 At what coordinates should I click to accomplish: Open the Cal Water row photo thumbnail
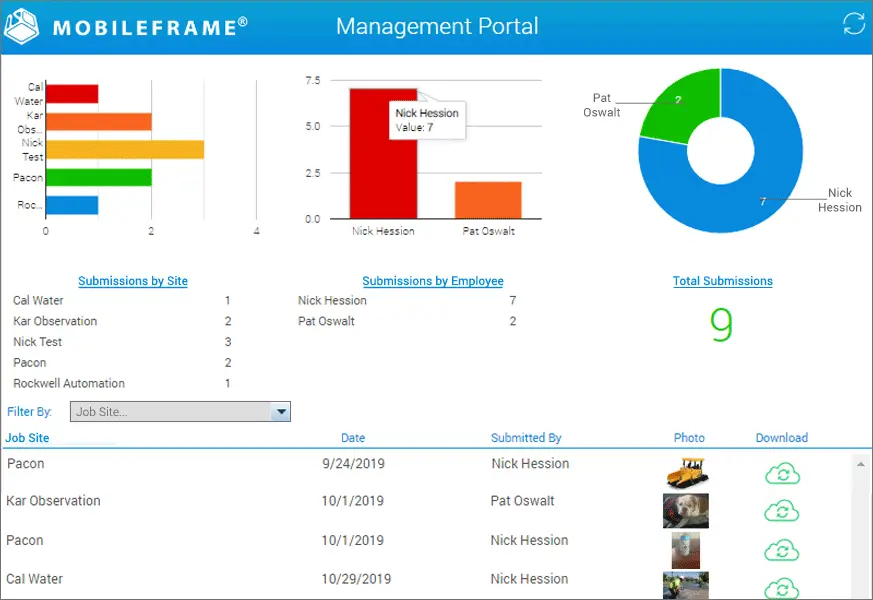(686, 586)
